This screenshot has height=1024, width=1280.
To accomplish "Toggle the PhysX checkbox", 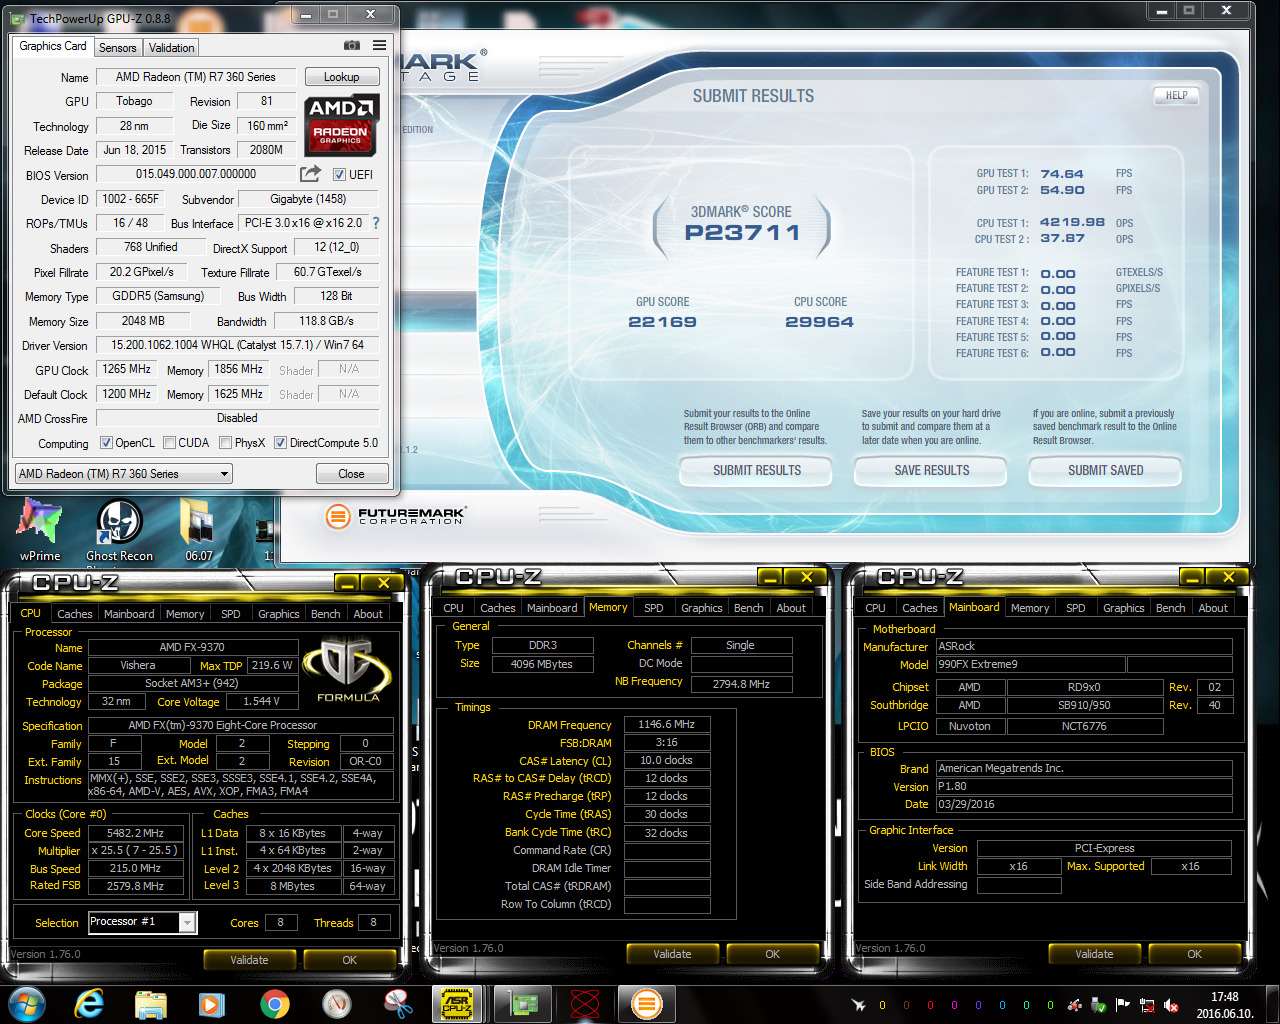I will 226,442.
